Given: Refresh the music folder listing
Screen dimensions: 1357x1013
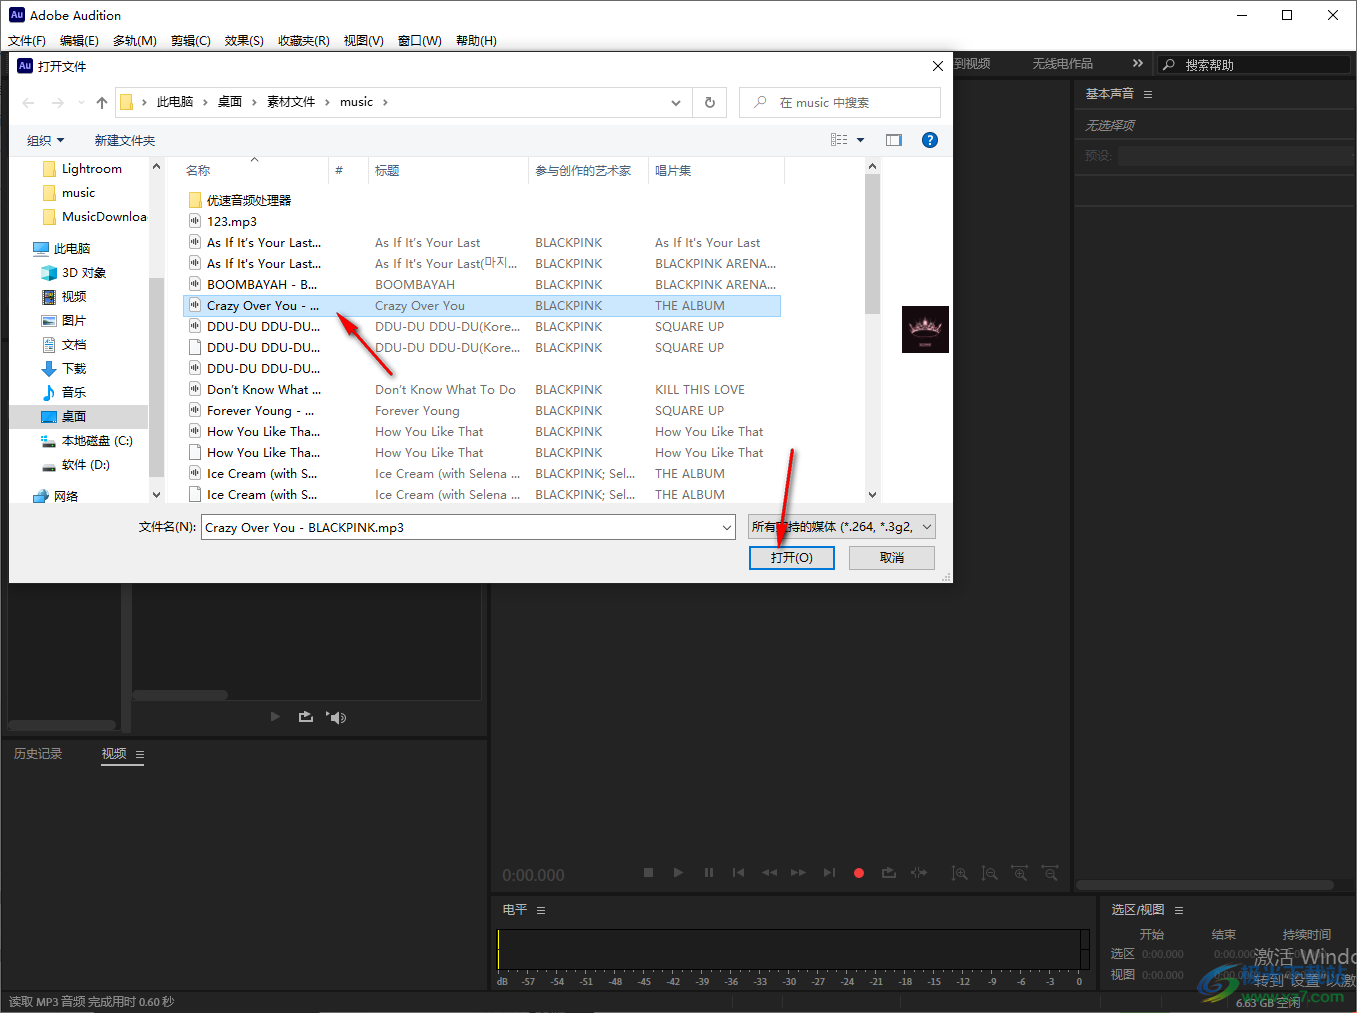Looking at the screenshot, I should tap(710, 102).
